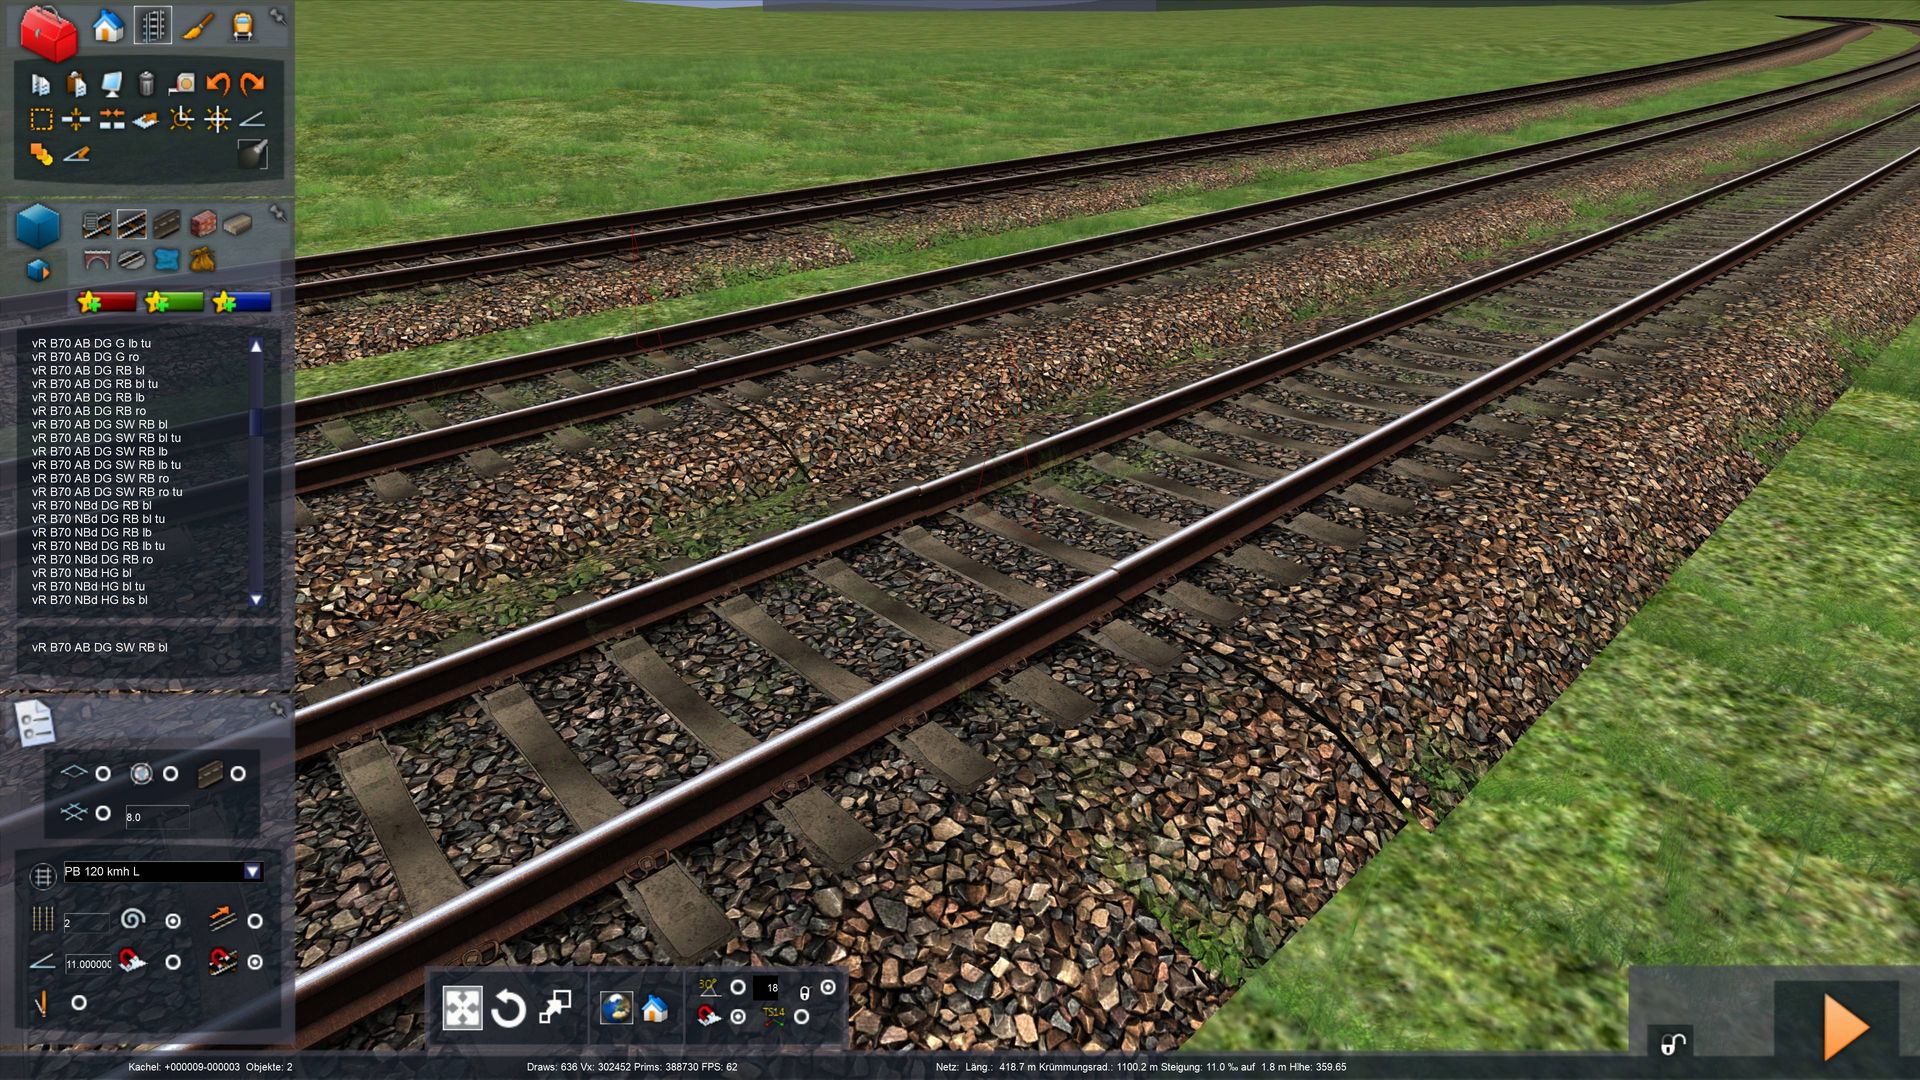Screen dimensions: 1920x1080
Task: Click the red star filter swatch
Action: point(107,302)
